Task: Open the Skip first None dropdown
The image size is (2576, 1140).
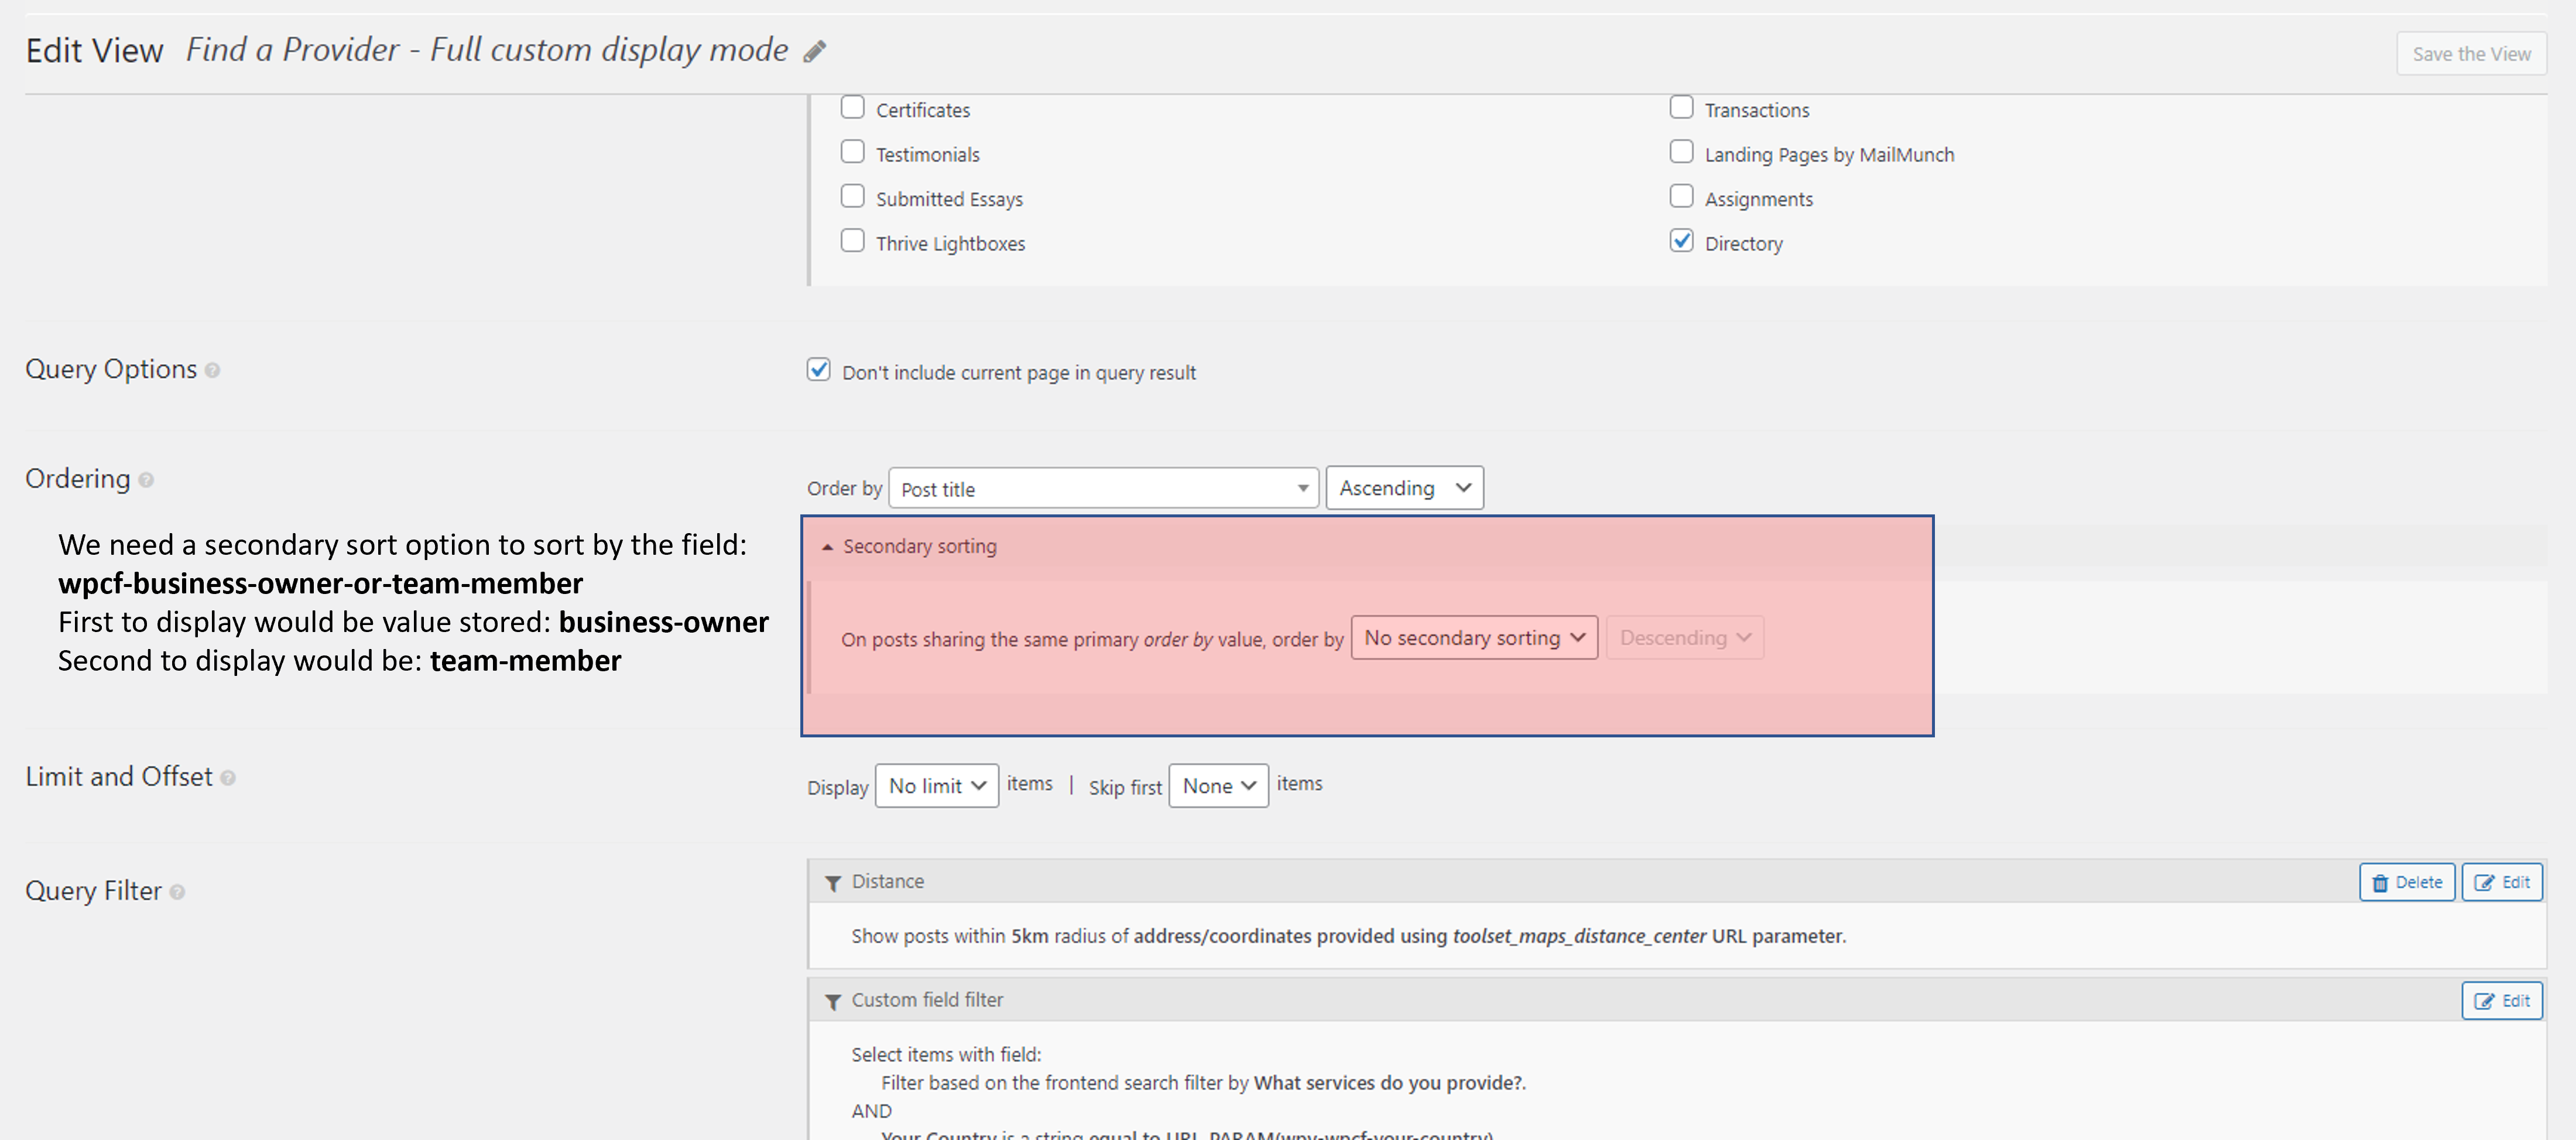Action: 1218,786
